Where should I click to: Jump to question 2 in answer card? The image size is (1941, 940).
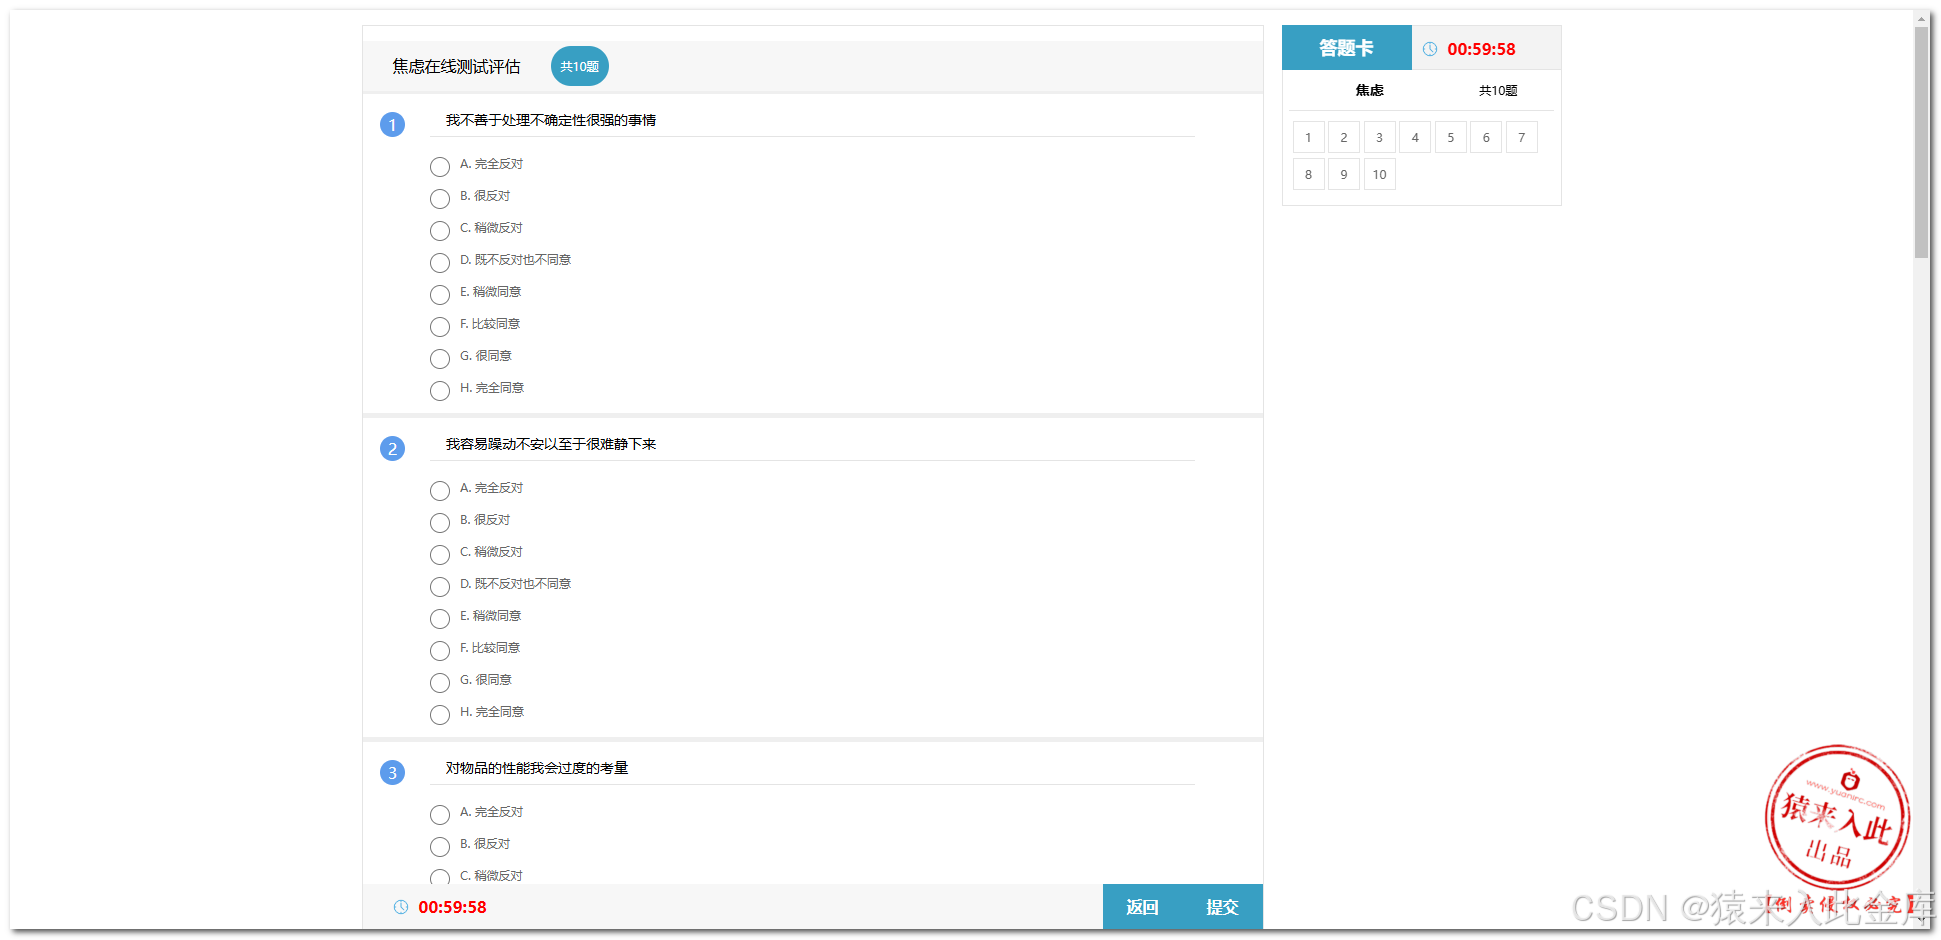click(x=1344, y=137)
